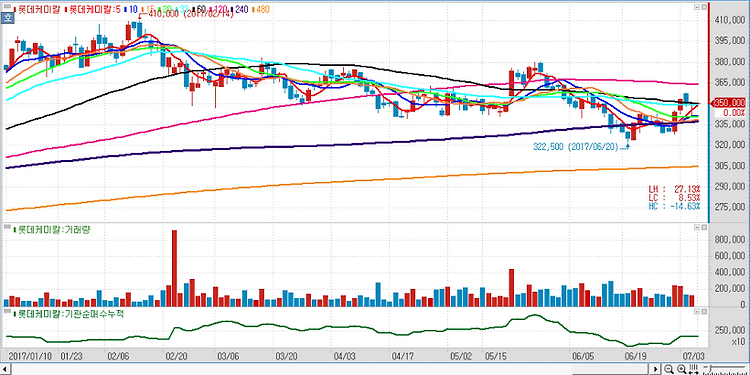
Task: Minimize the price chart pane
Action: [697, 7]
